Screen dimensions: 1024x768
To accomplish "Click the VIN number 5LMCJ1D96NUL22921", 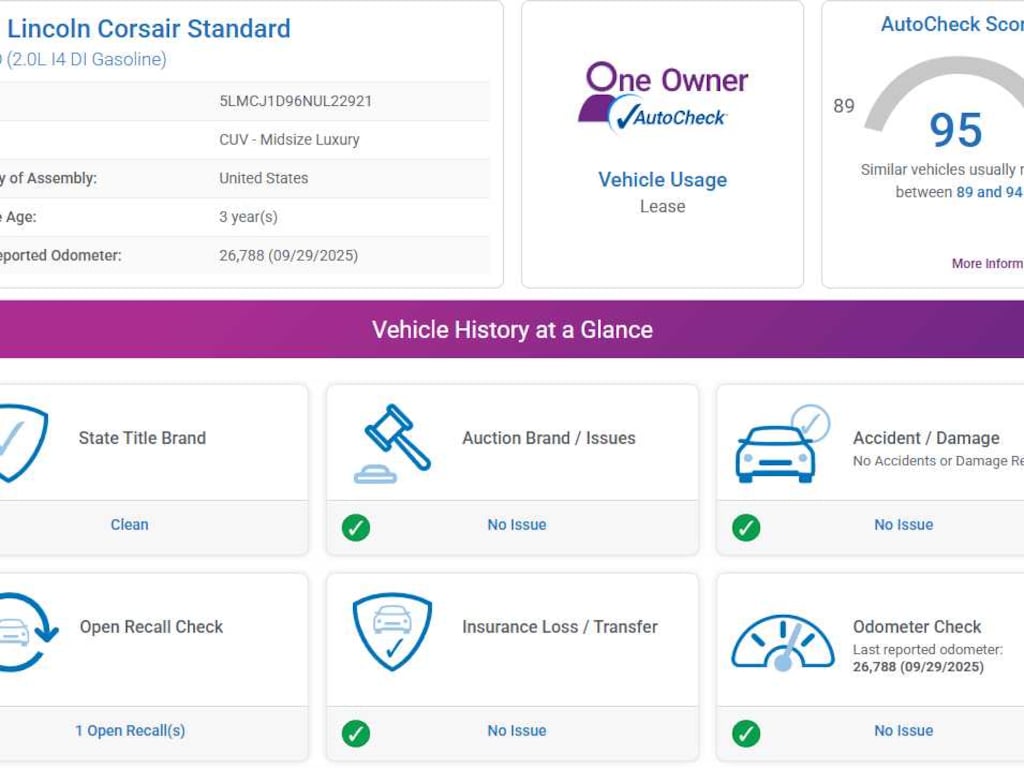I will (x=295, y=101).
